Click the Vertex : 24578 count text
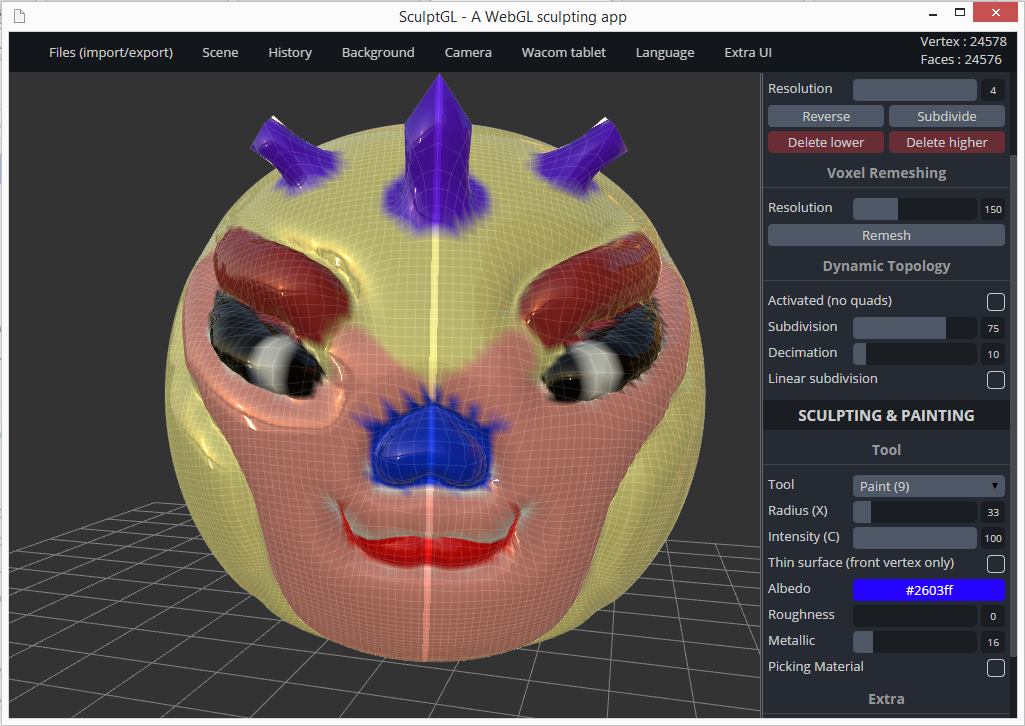The height and width of the screenshot is (726, 1025). [x=963, y=41]
